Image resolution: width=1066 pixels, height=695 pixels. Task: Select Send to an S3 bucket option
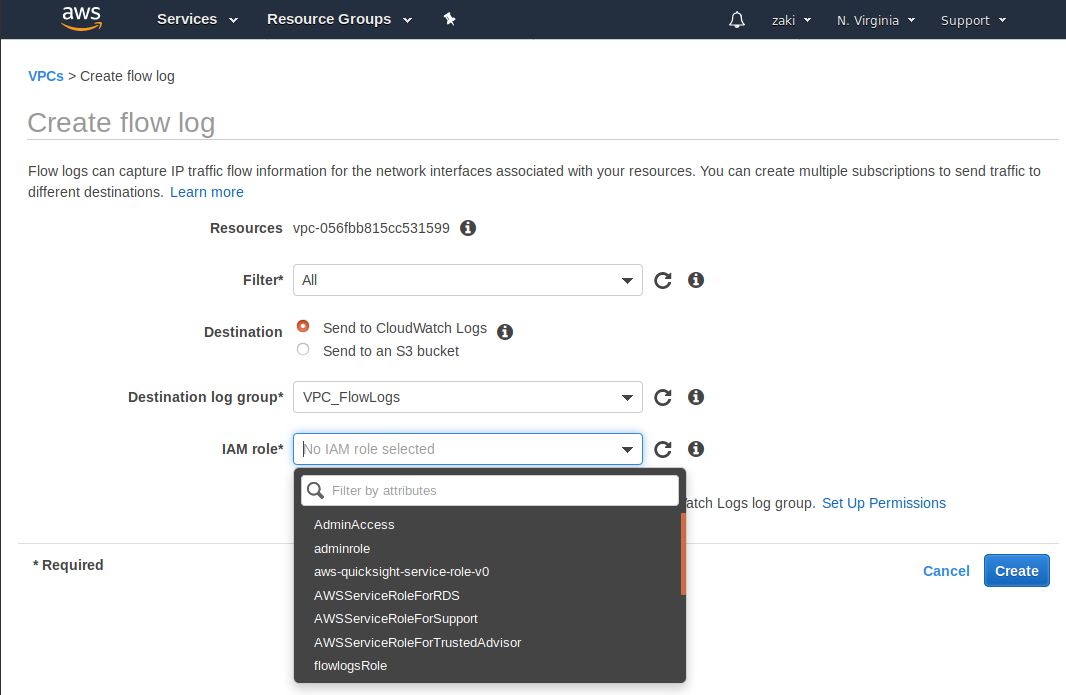click(x=303, y=350)
